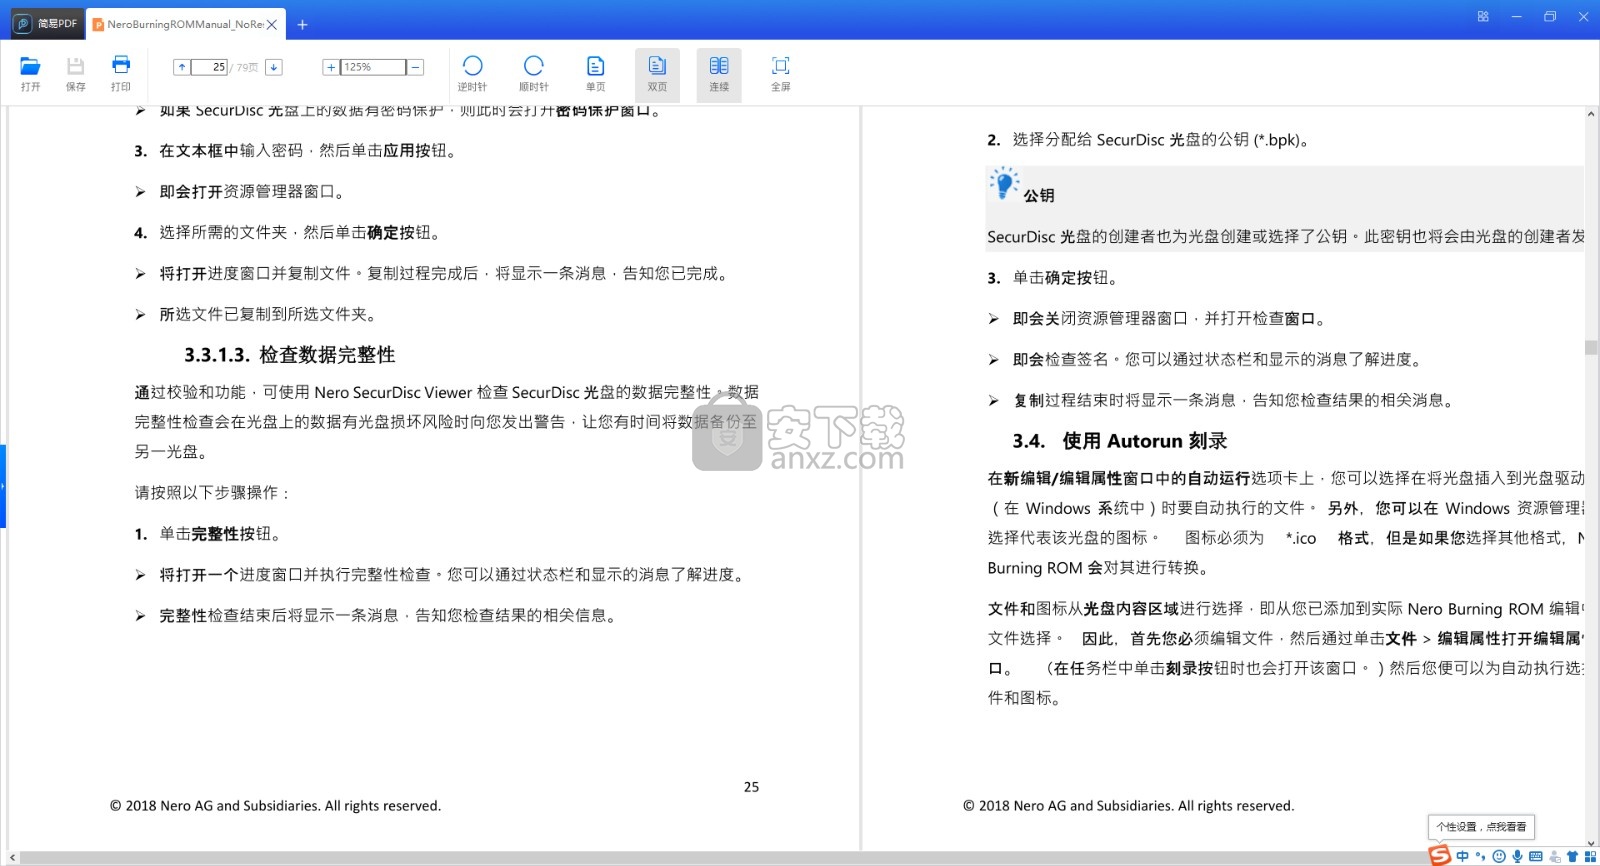Click vertical scrollbar thumb

(1591, 347)
